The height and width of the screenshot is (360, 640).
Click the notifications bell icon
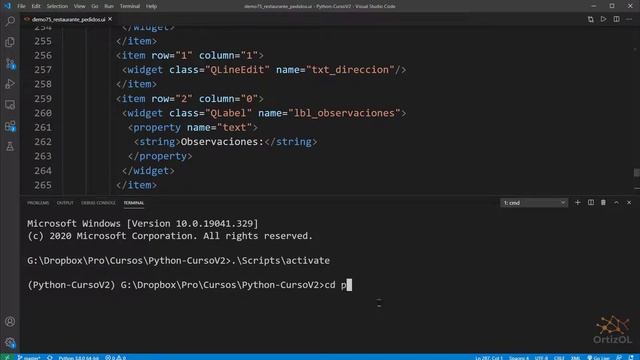[x=631, y=358]
